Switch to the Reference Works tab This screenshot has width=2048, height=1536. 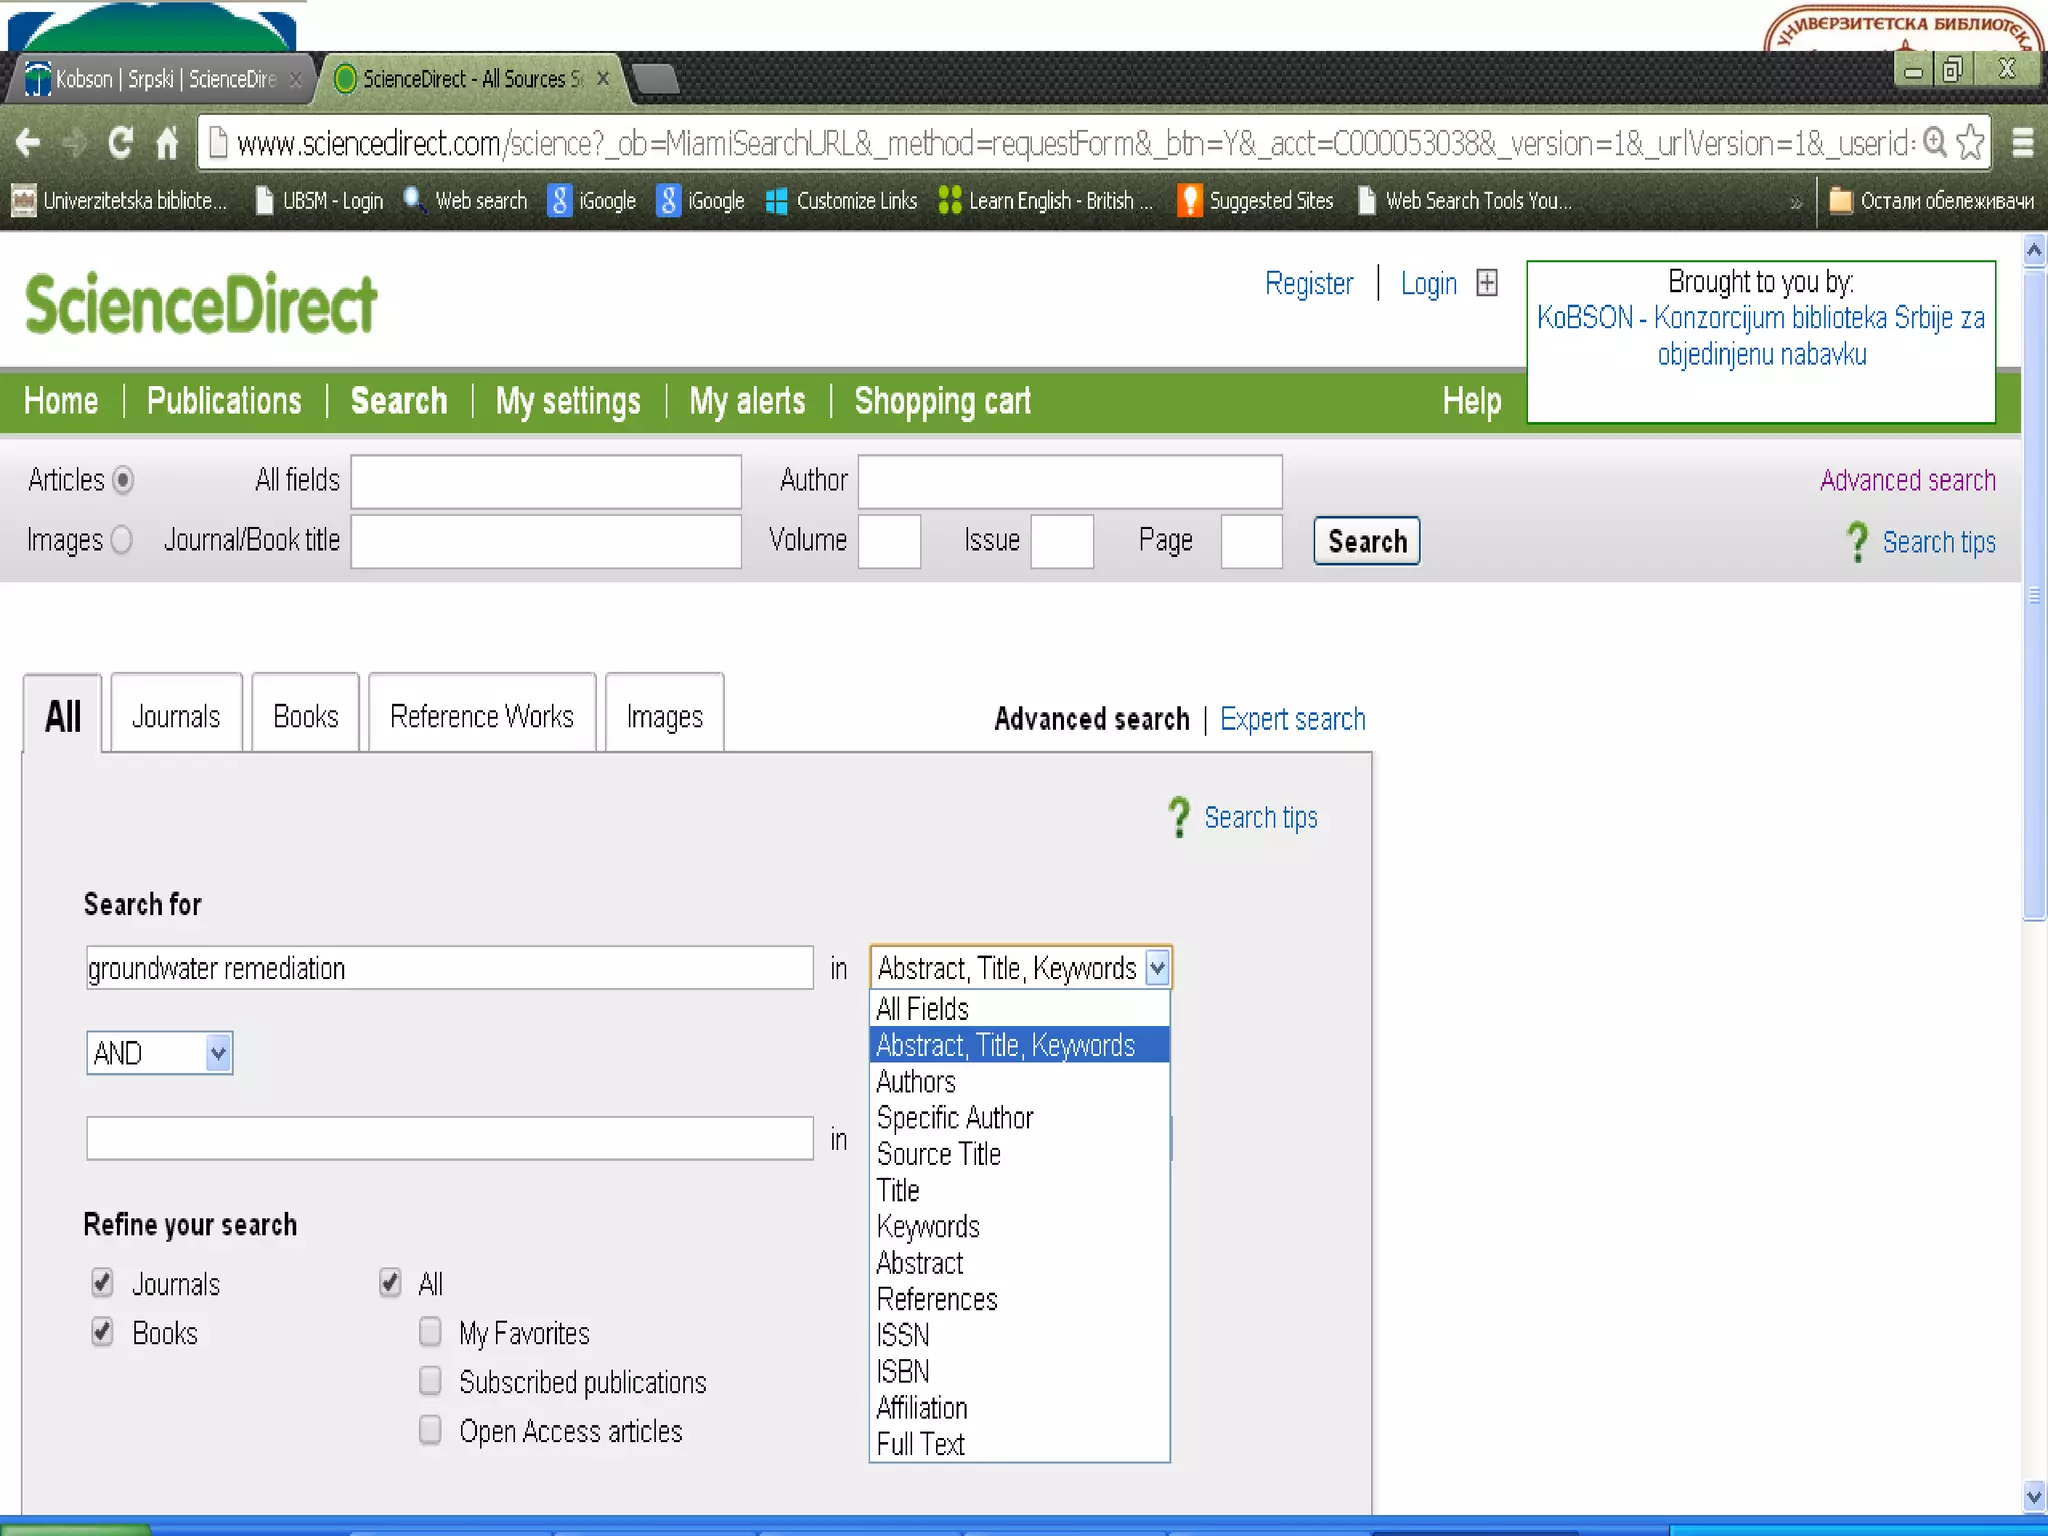[482, 716]
